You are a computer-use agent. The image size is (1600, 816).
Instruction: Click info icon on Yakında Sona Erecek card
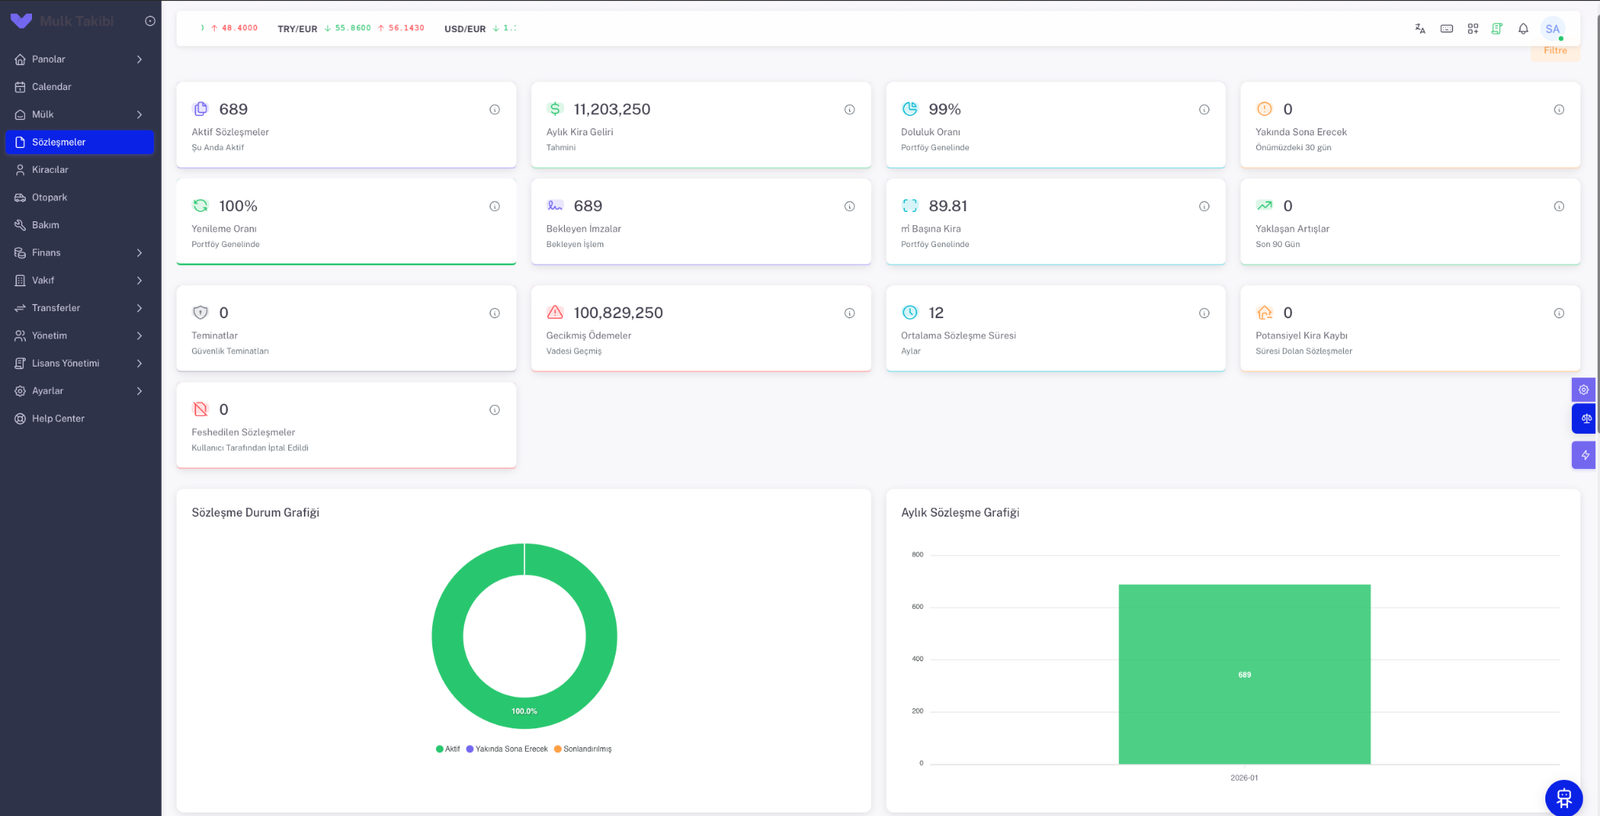(1559, 110)
